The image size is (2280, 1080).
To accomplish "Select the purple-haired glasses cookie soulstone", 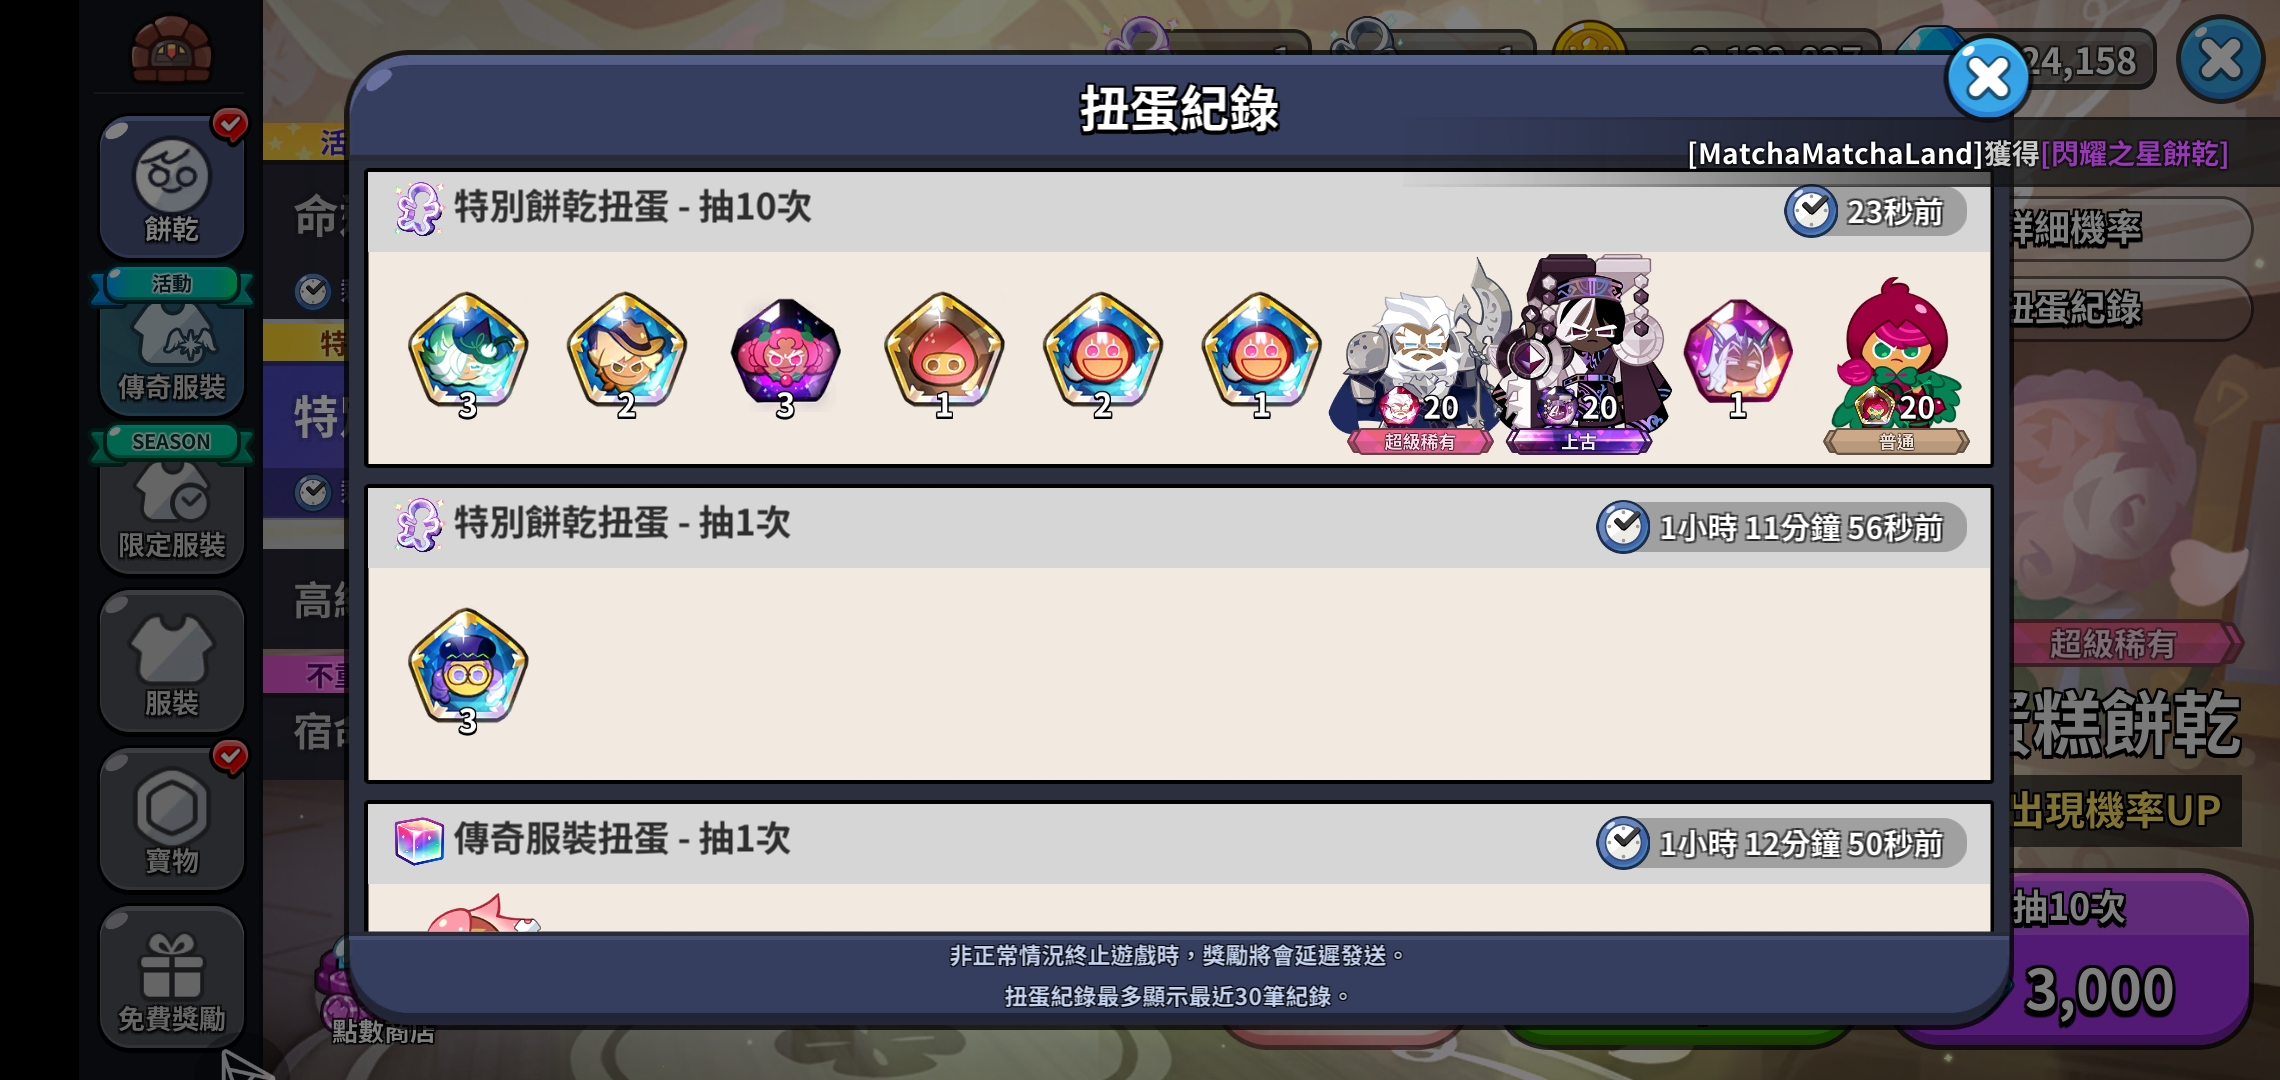I will click(x=467, y=670).
